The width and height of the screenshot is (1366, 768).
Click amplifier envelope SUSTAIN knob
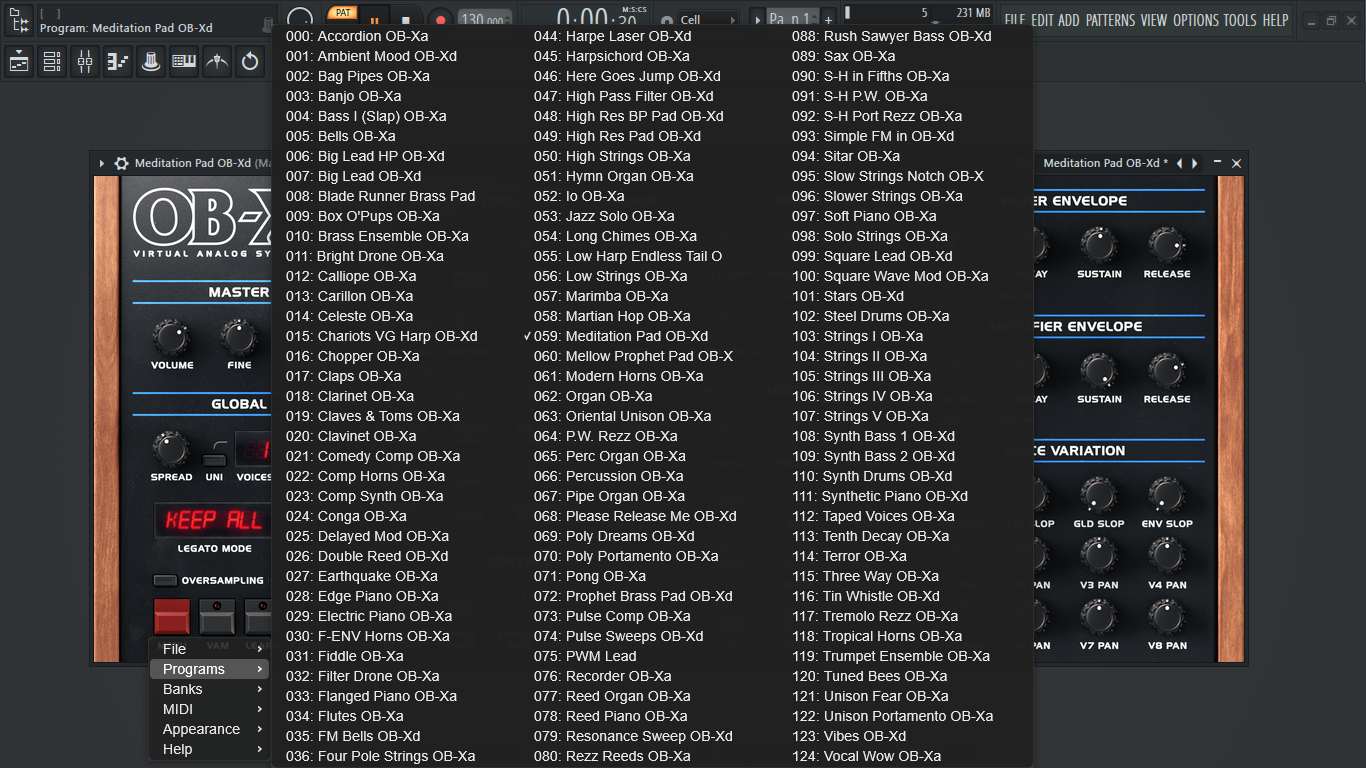pos(1099,371)
